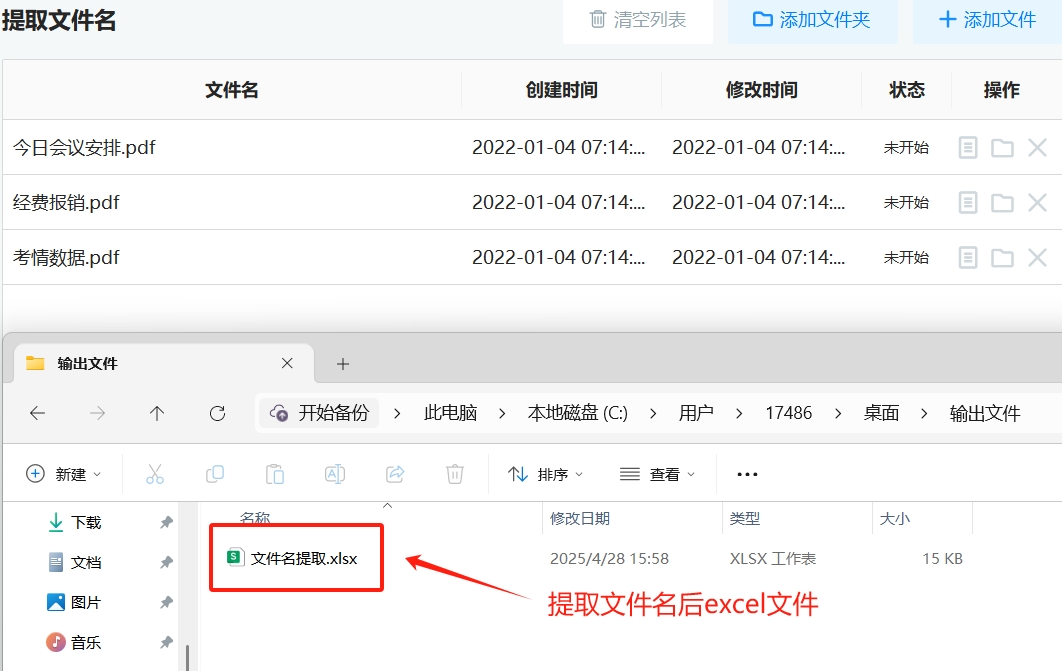Open folder icon for 考情数据.pdf row
Viewport: 1062px width, 671px height.
click(x=1002, y=257)
